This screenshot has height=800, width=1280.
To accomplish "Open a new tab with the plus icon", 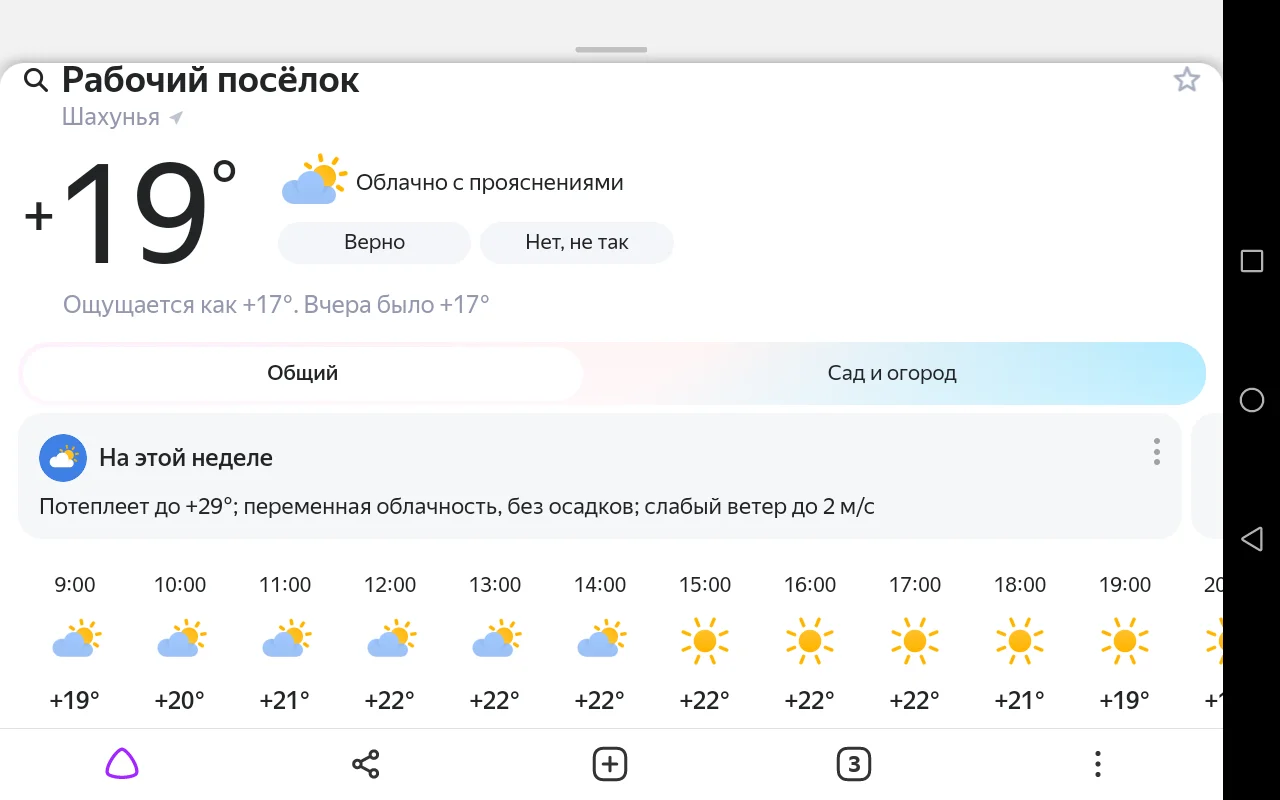I will pos(609,763).
